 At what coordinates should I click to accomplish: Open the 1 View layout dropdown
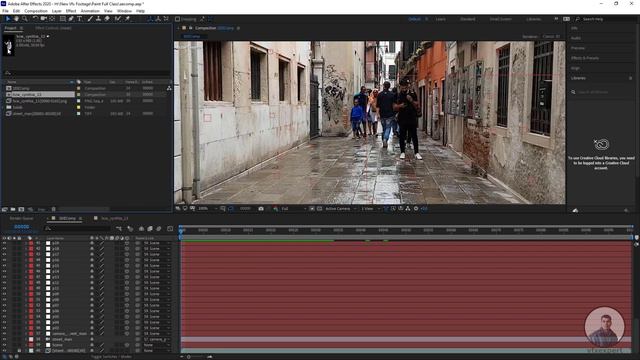[x=370, y=209]
